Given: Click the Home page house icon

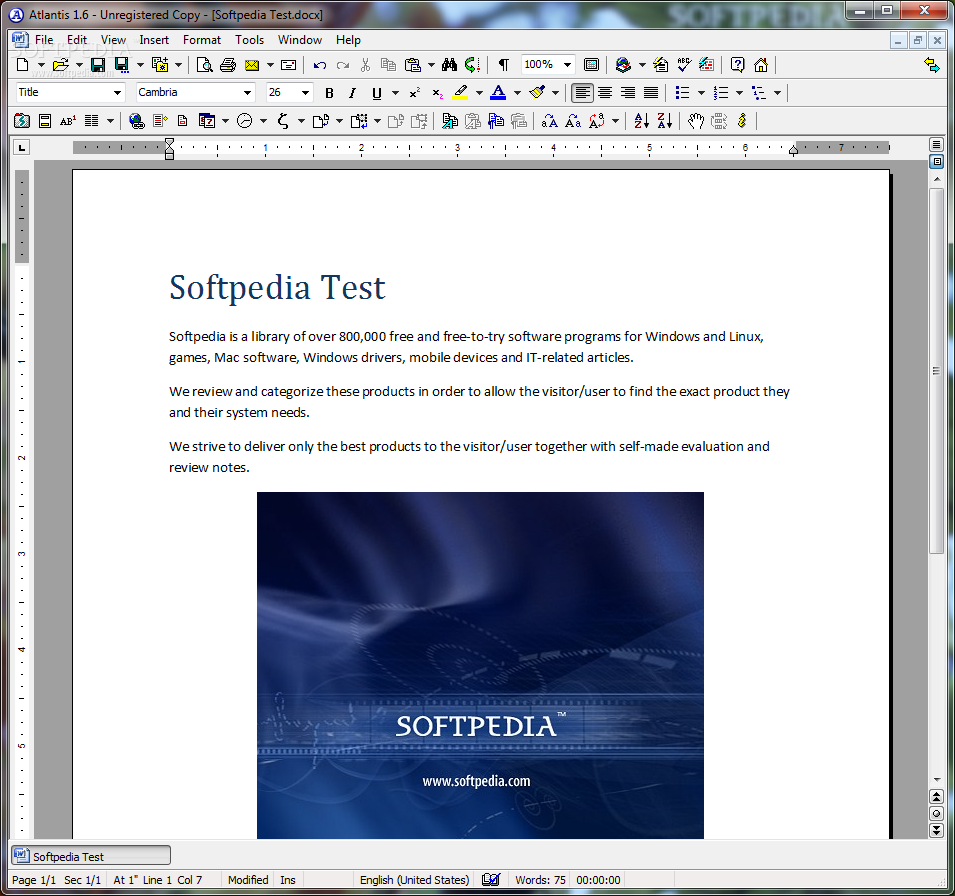Looking at the screenshot, I should [761, 65].
